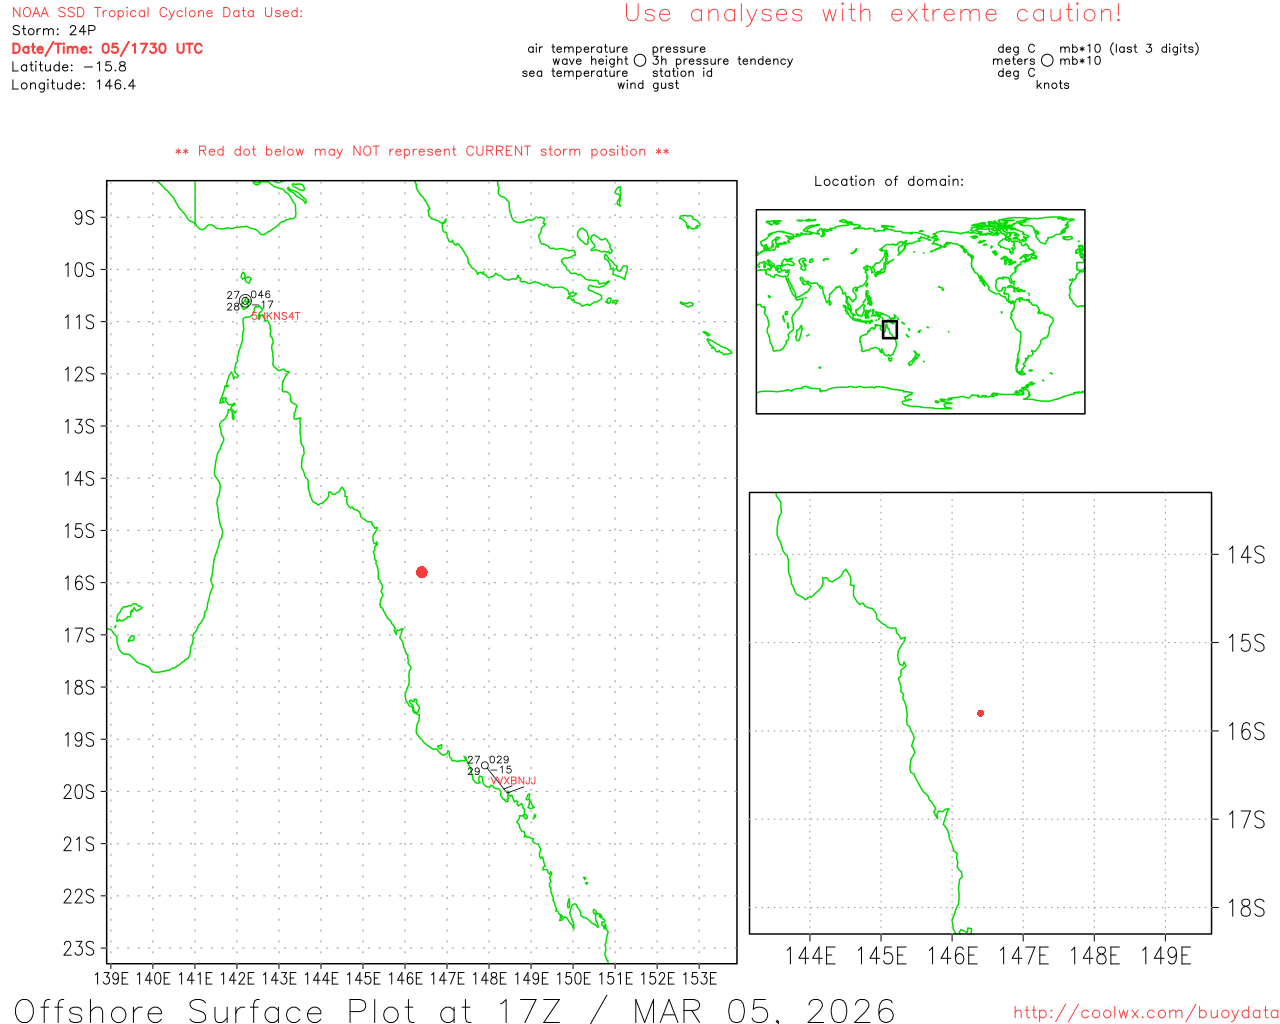Click the small red dot in zoomed inset map

click(981, 713)
